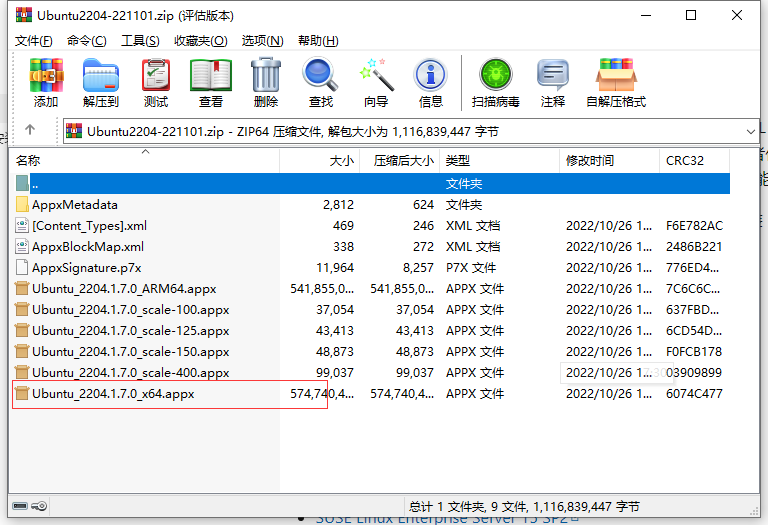Click the Virus Scan (扫描病毒) icon
Viewport: 768px width, 525px height.
(496, 74)
